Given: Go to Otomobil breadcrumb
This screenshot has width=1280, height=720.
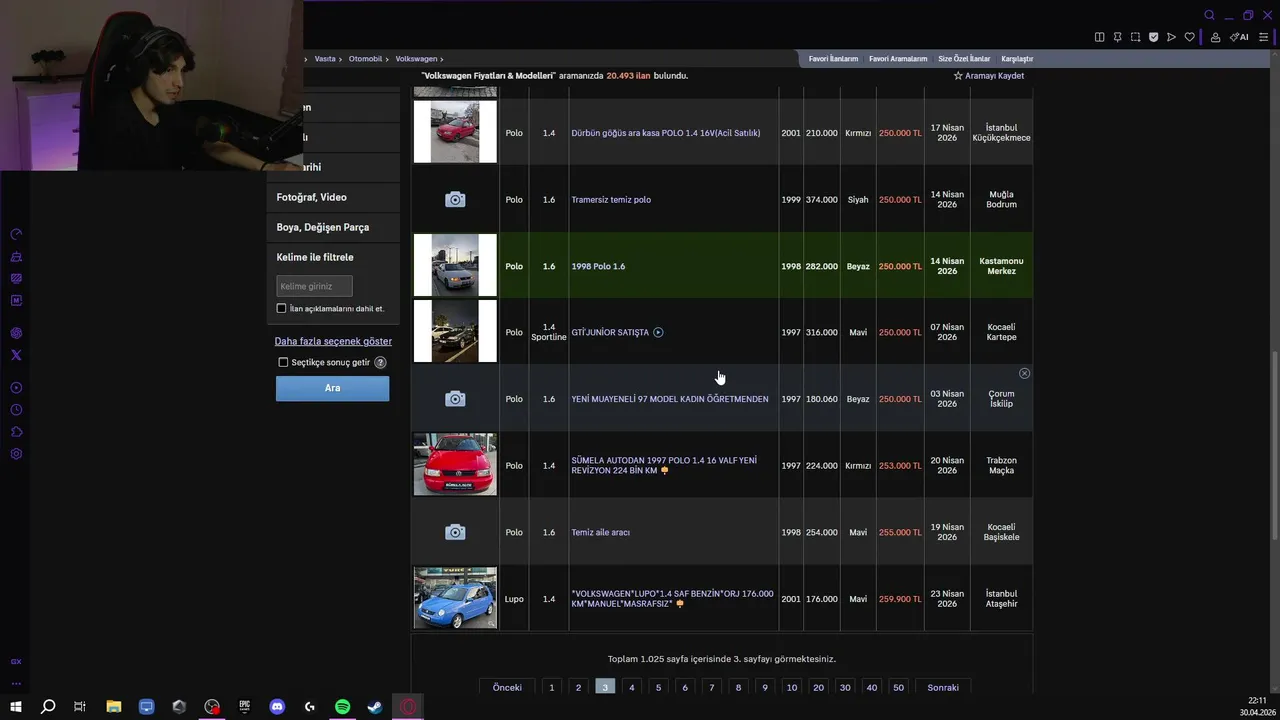Looking at the screenshot, I should (365, 59).
